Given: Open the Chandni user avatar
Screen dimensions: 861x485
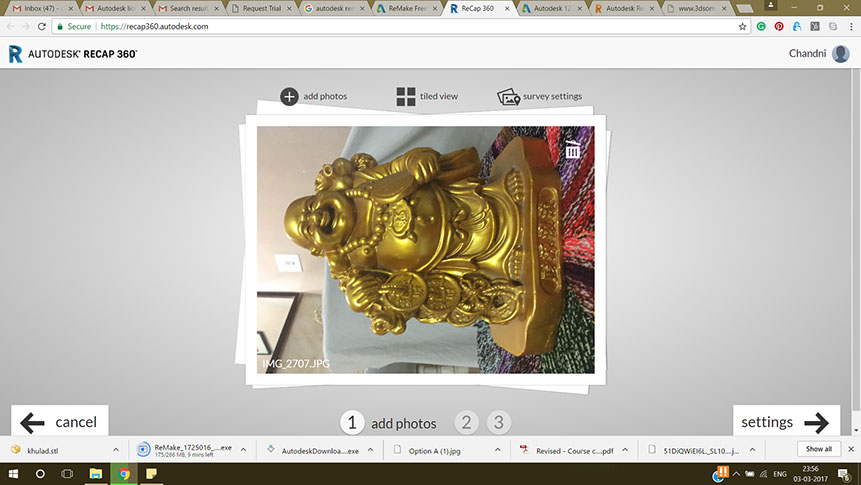Looking at the screenshot, I should click(x=840, y=53).
